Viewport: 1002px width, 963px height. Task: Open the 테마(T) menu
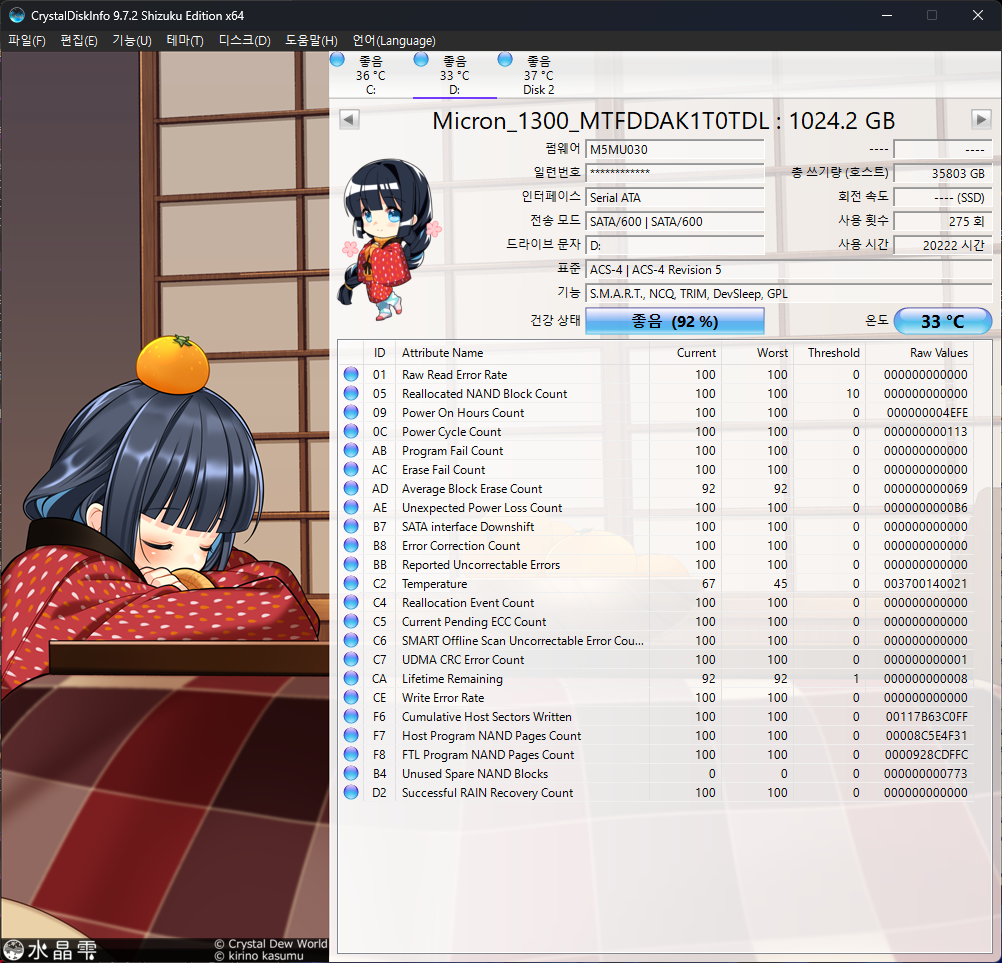click(x=185, y=41)
